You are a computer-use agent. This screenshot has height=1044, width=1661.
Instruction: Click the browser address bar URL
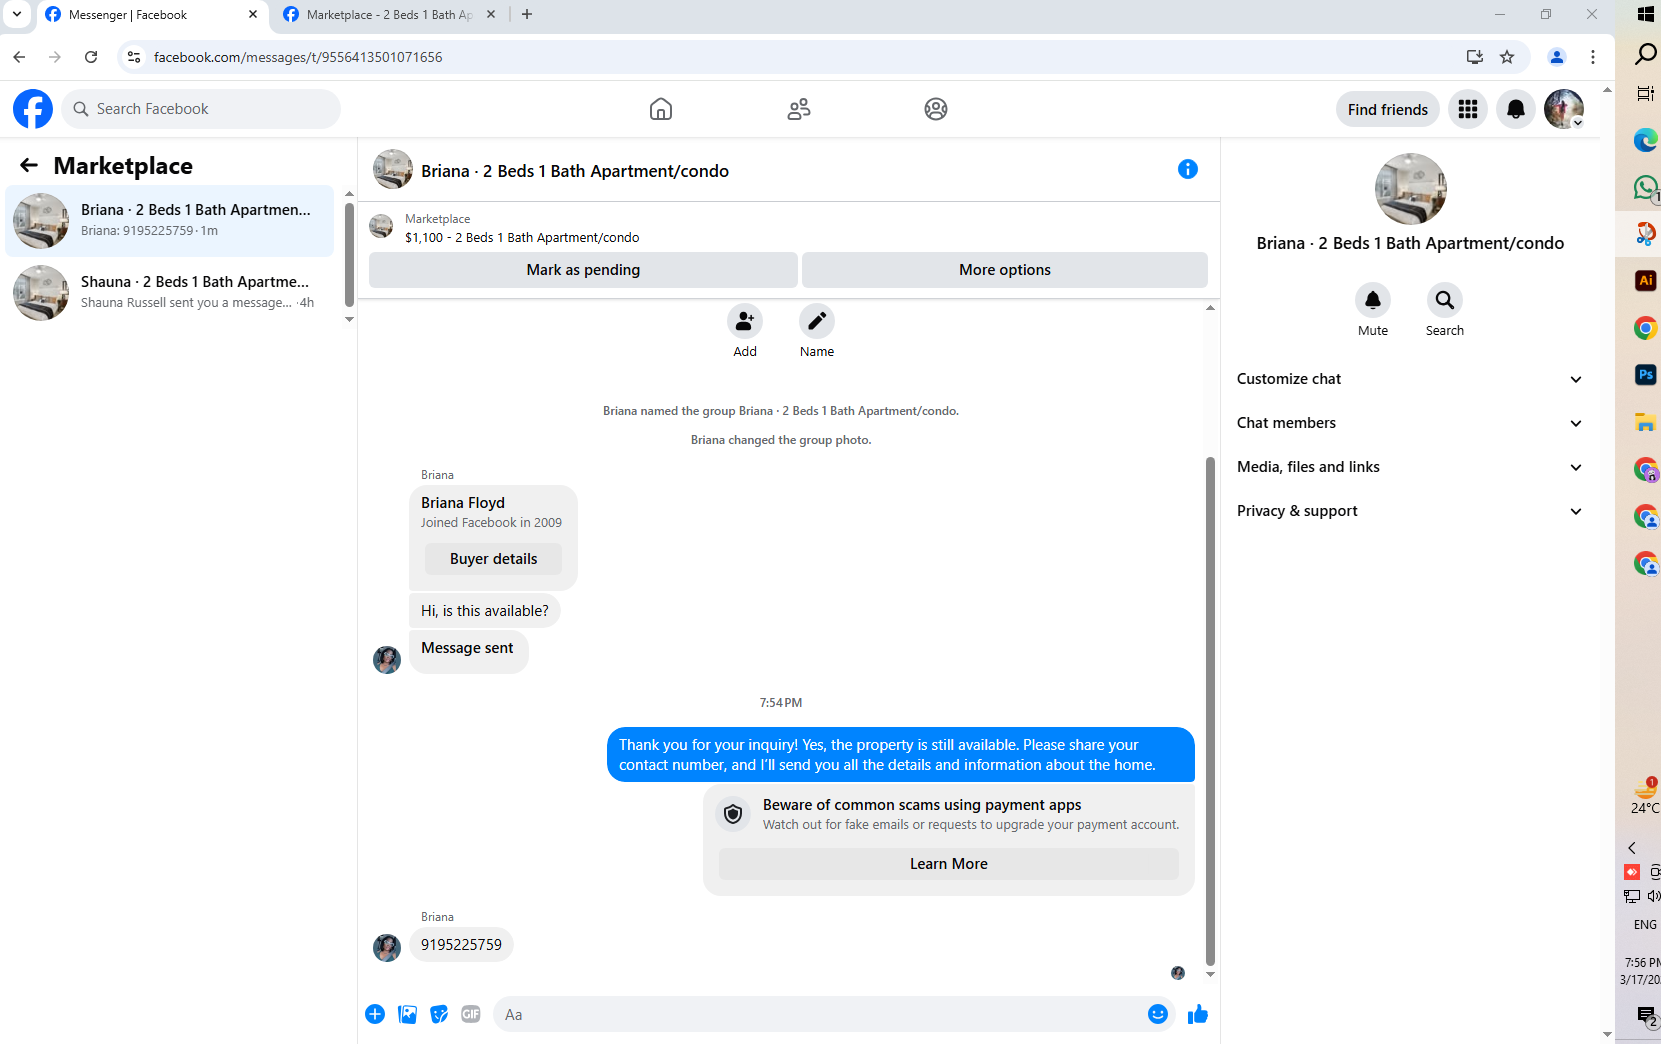tap(298, 57)
